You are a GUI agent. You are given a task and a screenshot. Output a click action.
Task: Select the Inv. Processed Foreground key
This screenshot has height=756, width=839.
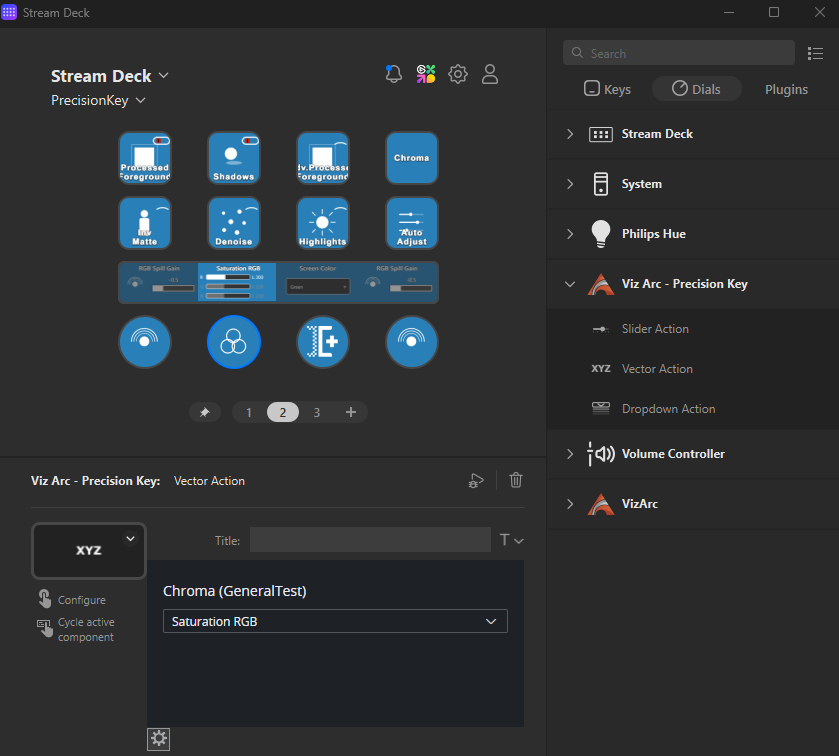323,158
